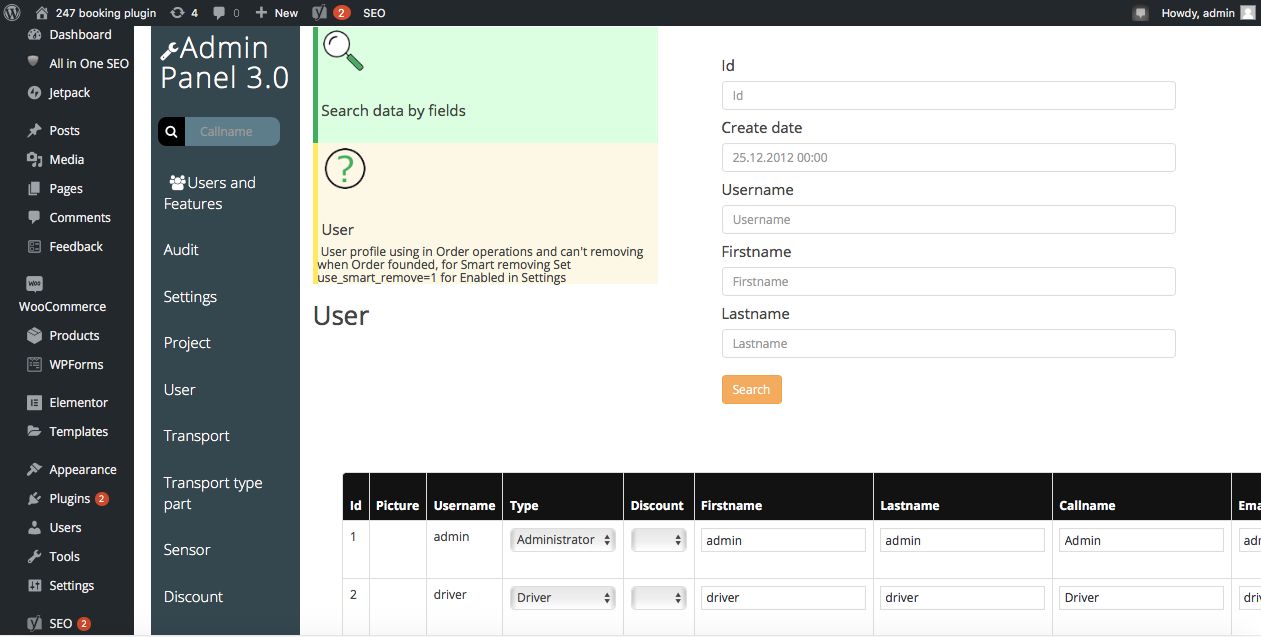Open Discount dropdown in driver row
The image size is (1261, 637).
point(658,598)
